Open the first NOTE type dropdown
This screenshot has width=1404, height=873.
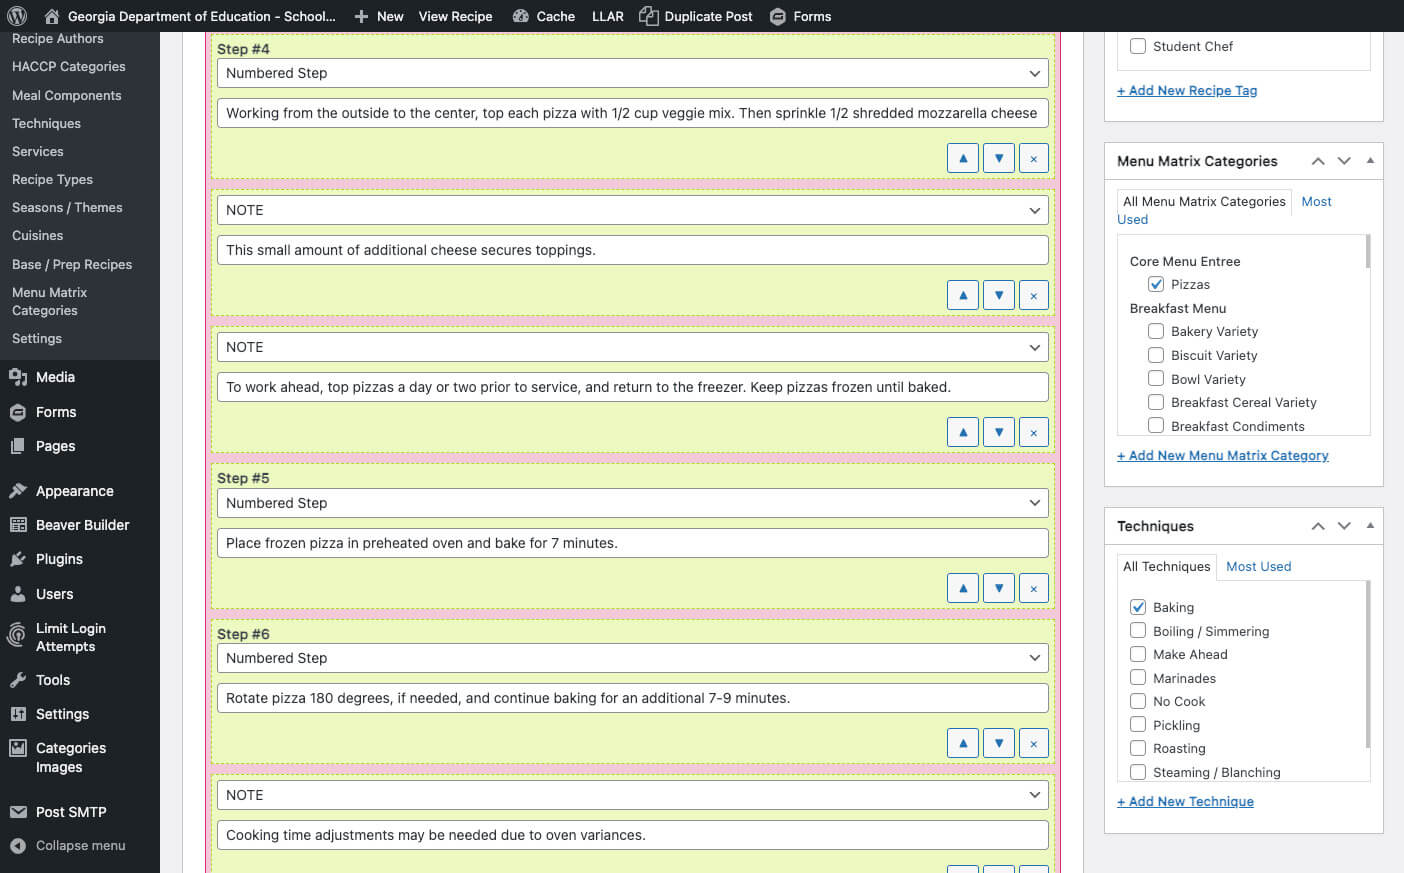click(x=632, y=210)
